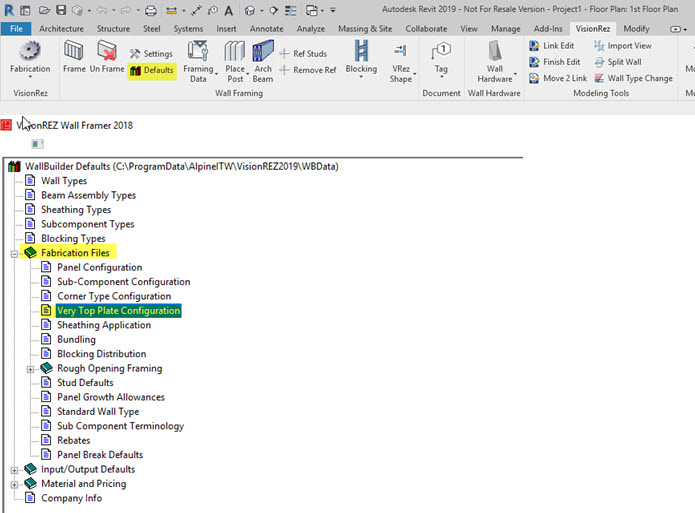This screenshot has width=695, height=513.
Task: Collapse the Fabrication Files tree node
Action: coord(15,254)
